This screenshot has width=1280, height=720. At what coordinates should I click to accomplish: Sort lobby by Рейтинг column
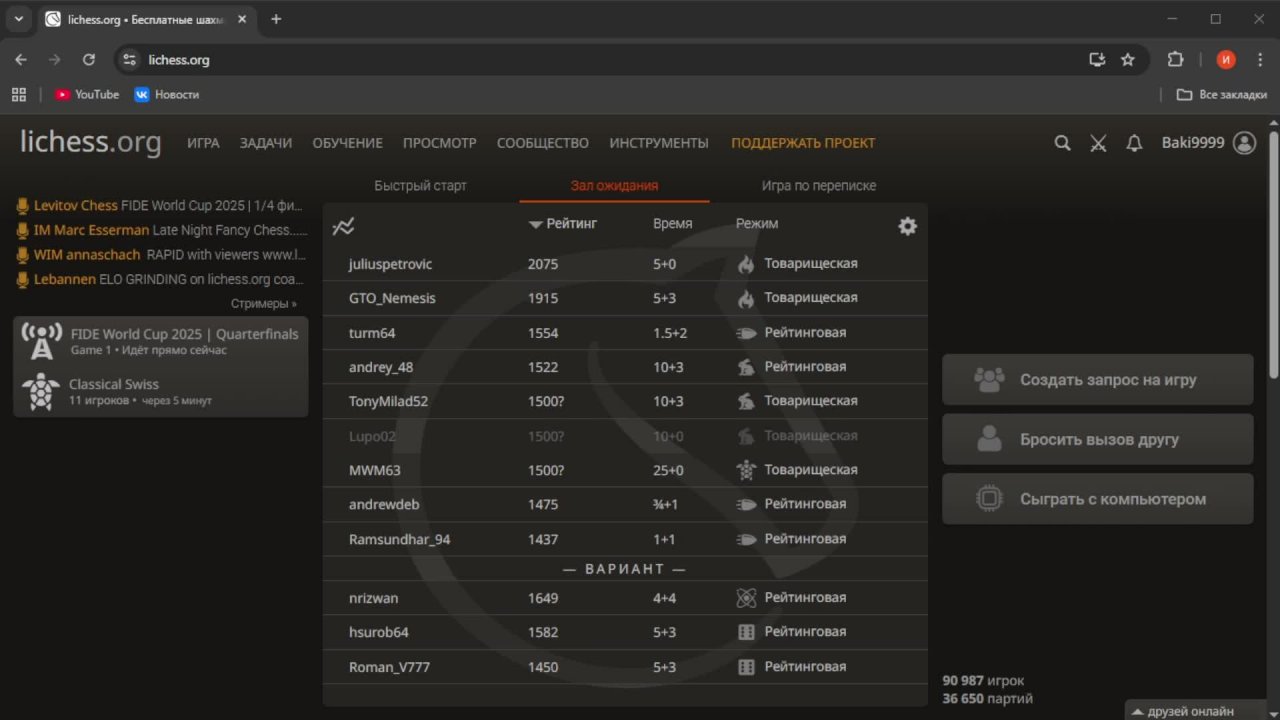tap(563, 224)
